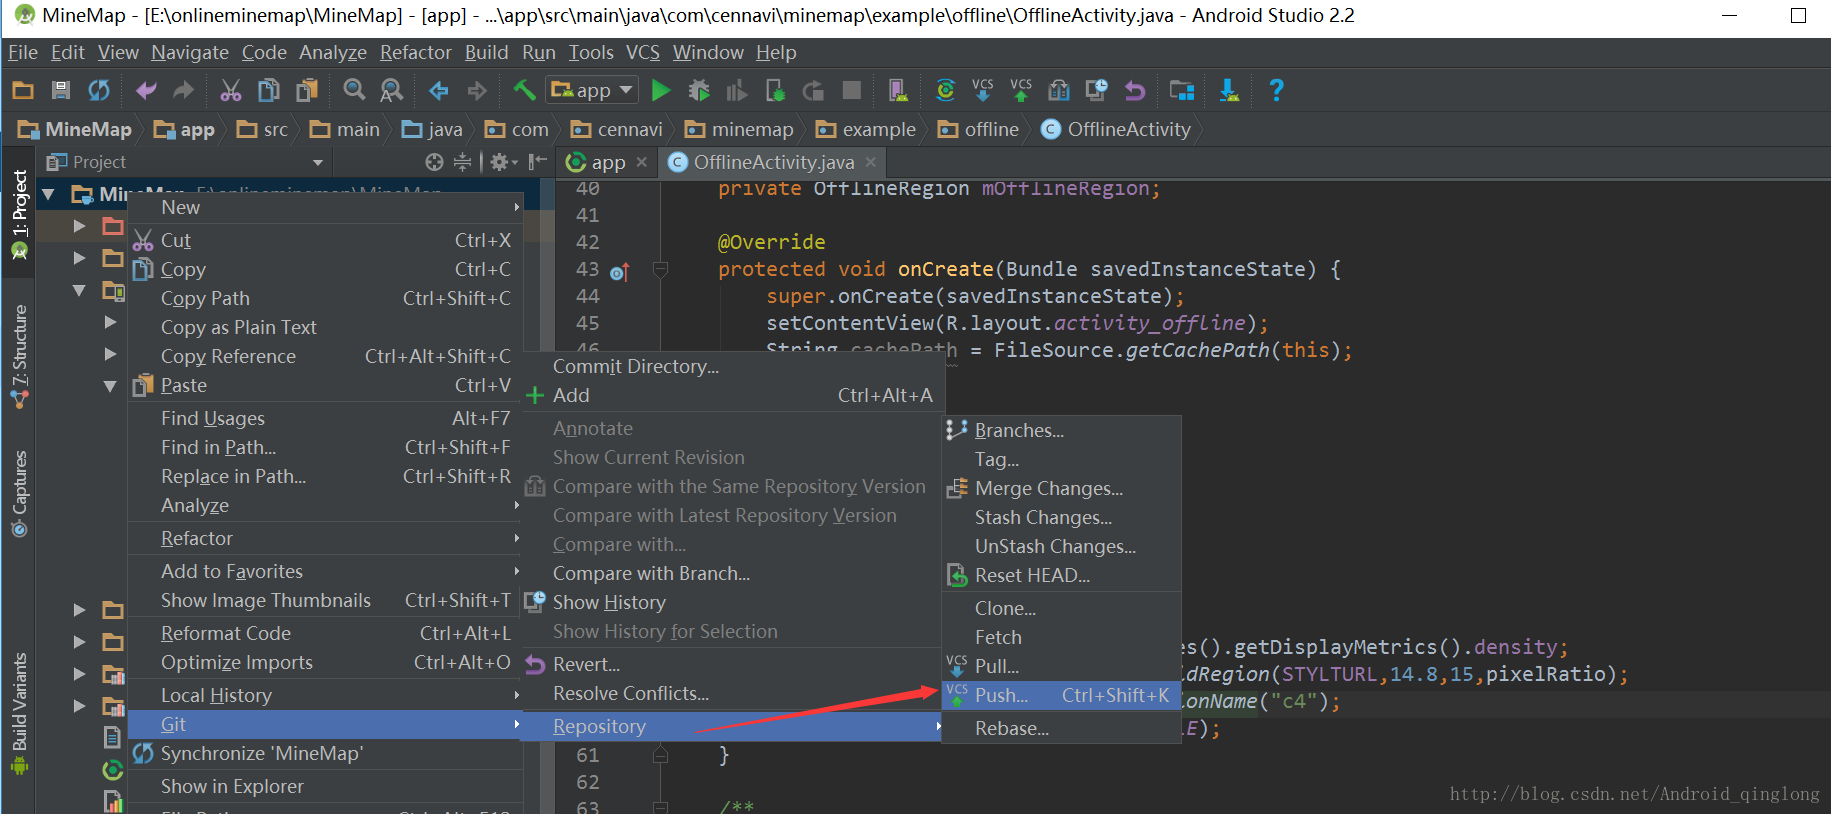Open Project panel gear settings
This screenshot has height=814, width=1831.
click(503, 162)
